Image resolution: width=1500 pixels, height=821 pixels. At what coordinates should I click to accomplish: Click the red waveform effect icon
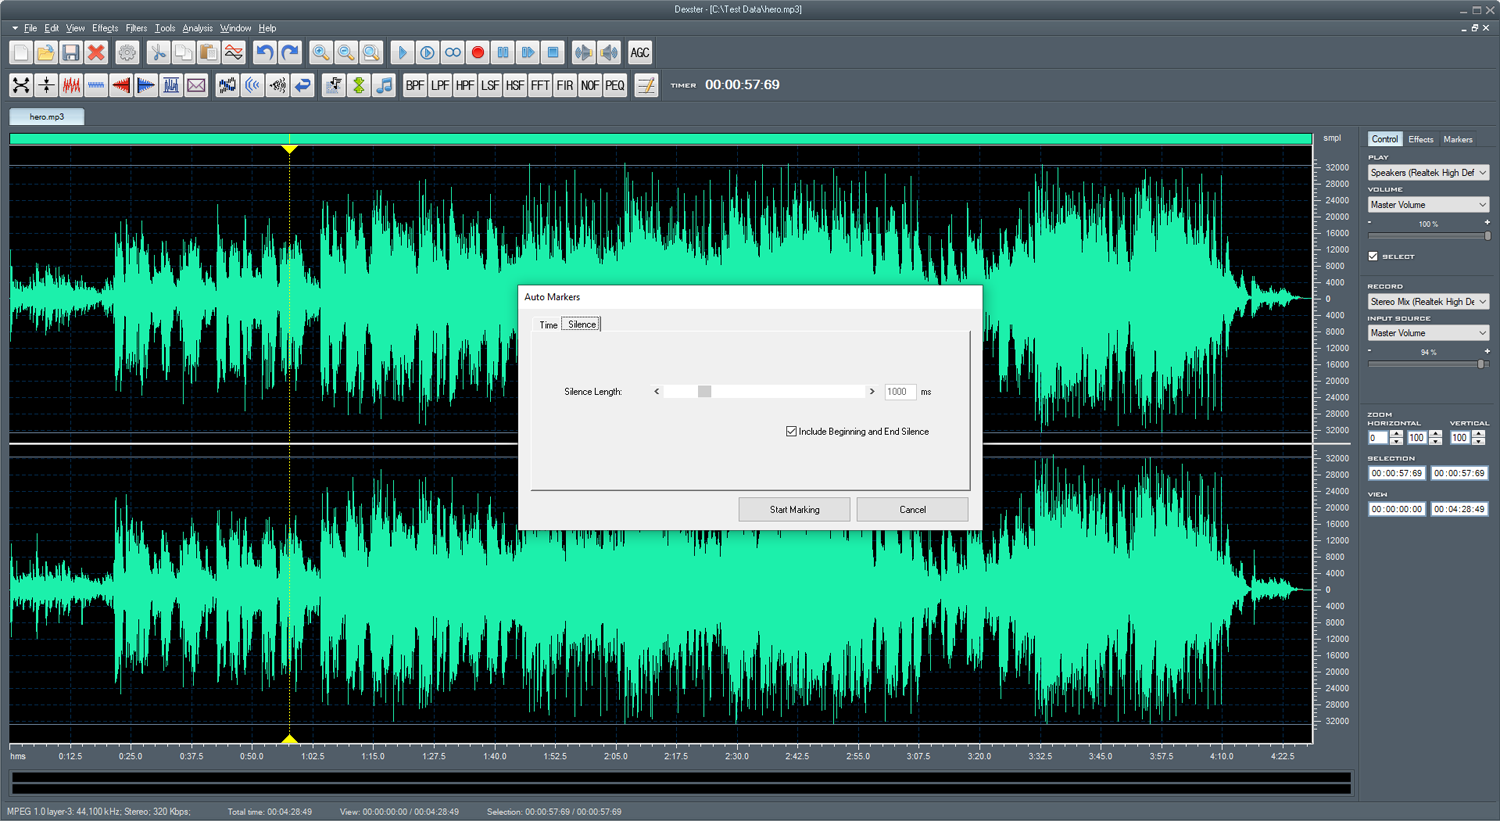point(71,86)
